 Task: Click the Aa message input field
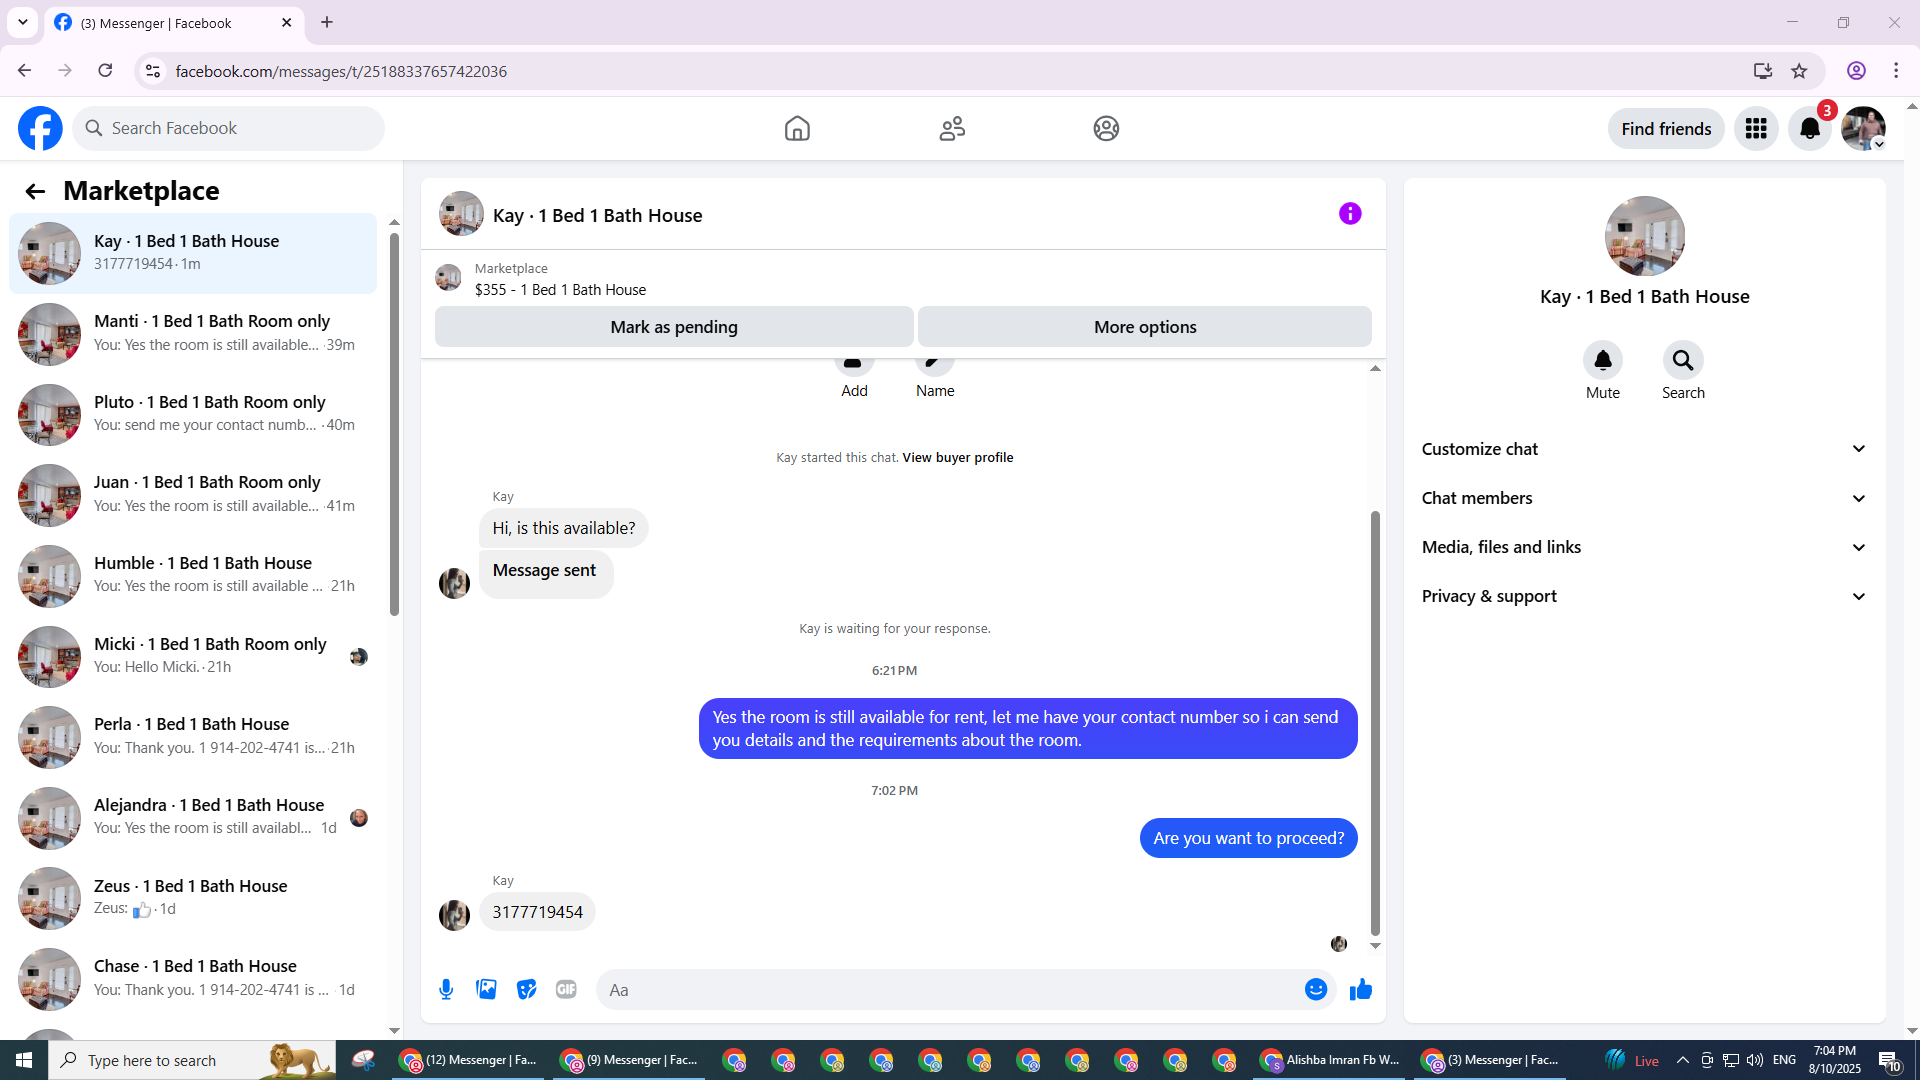pyautogui.click(x=950, y=990)
